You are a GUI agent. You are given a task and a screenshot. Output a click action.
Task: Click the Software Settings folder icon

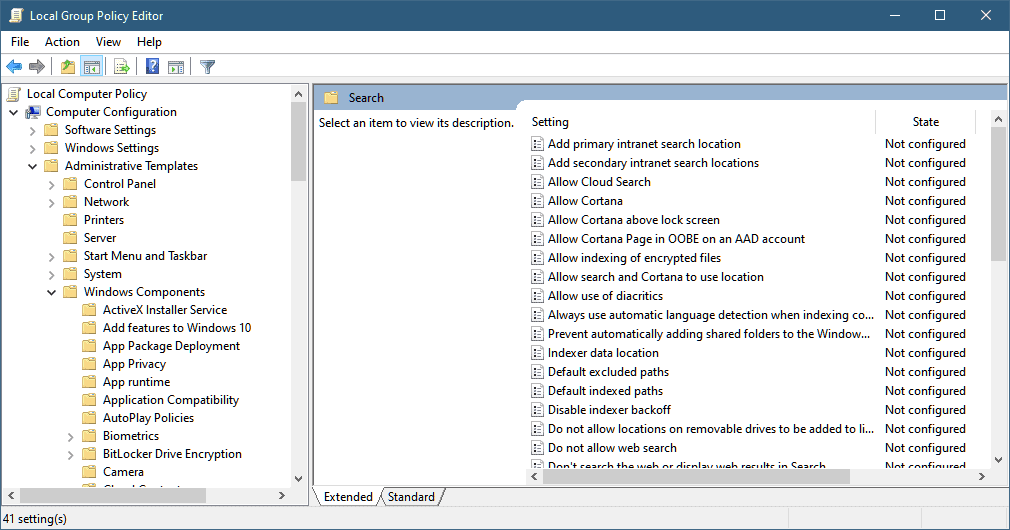point(52,130)
